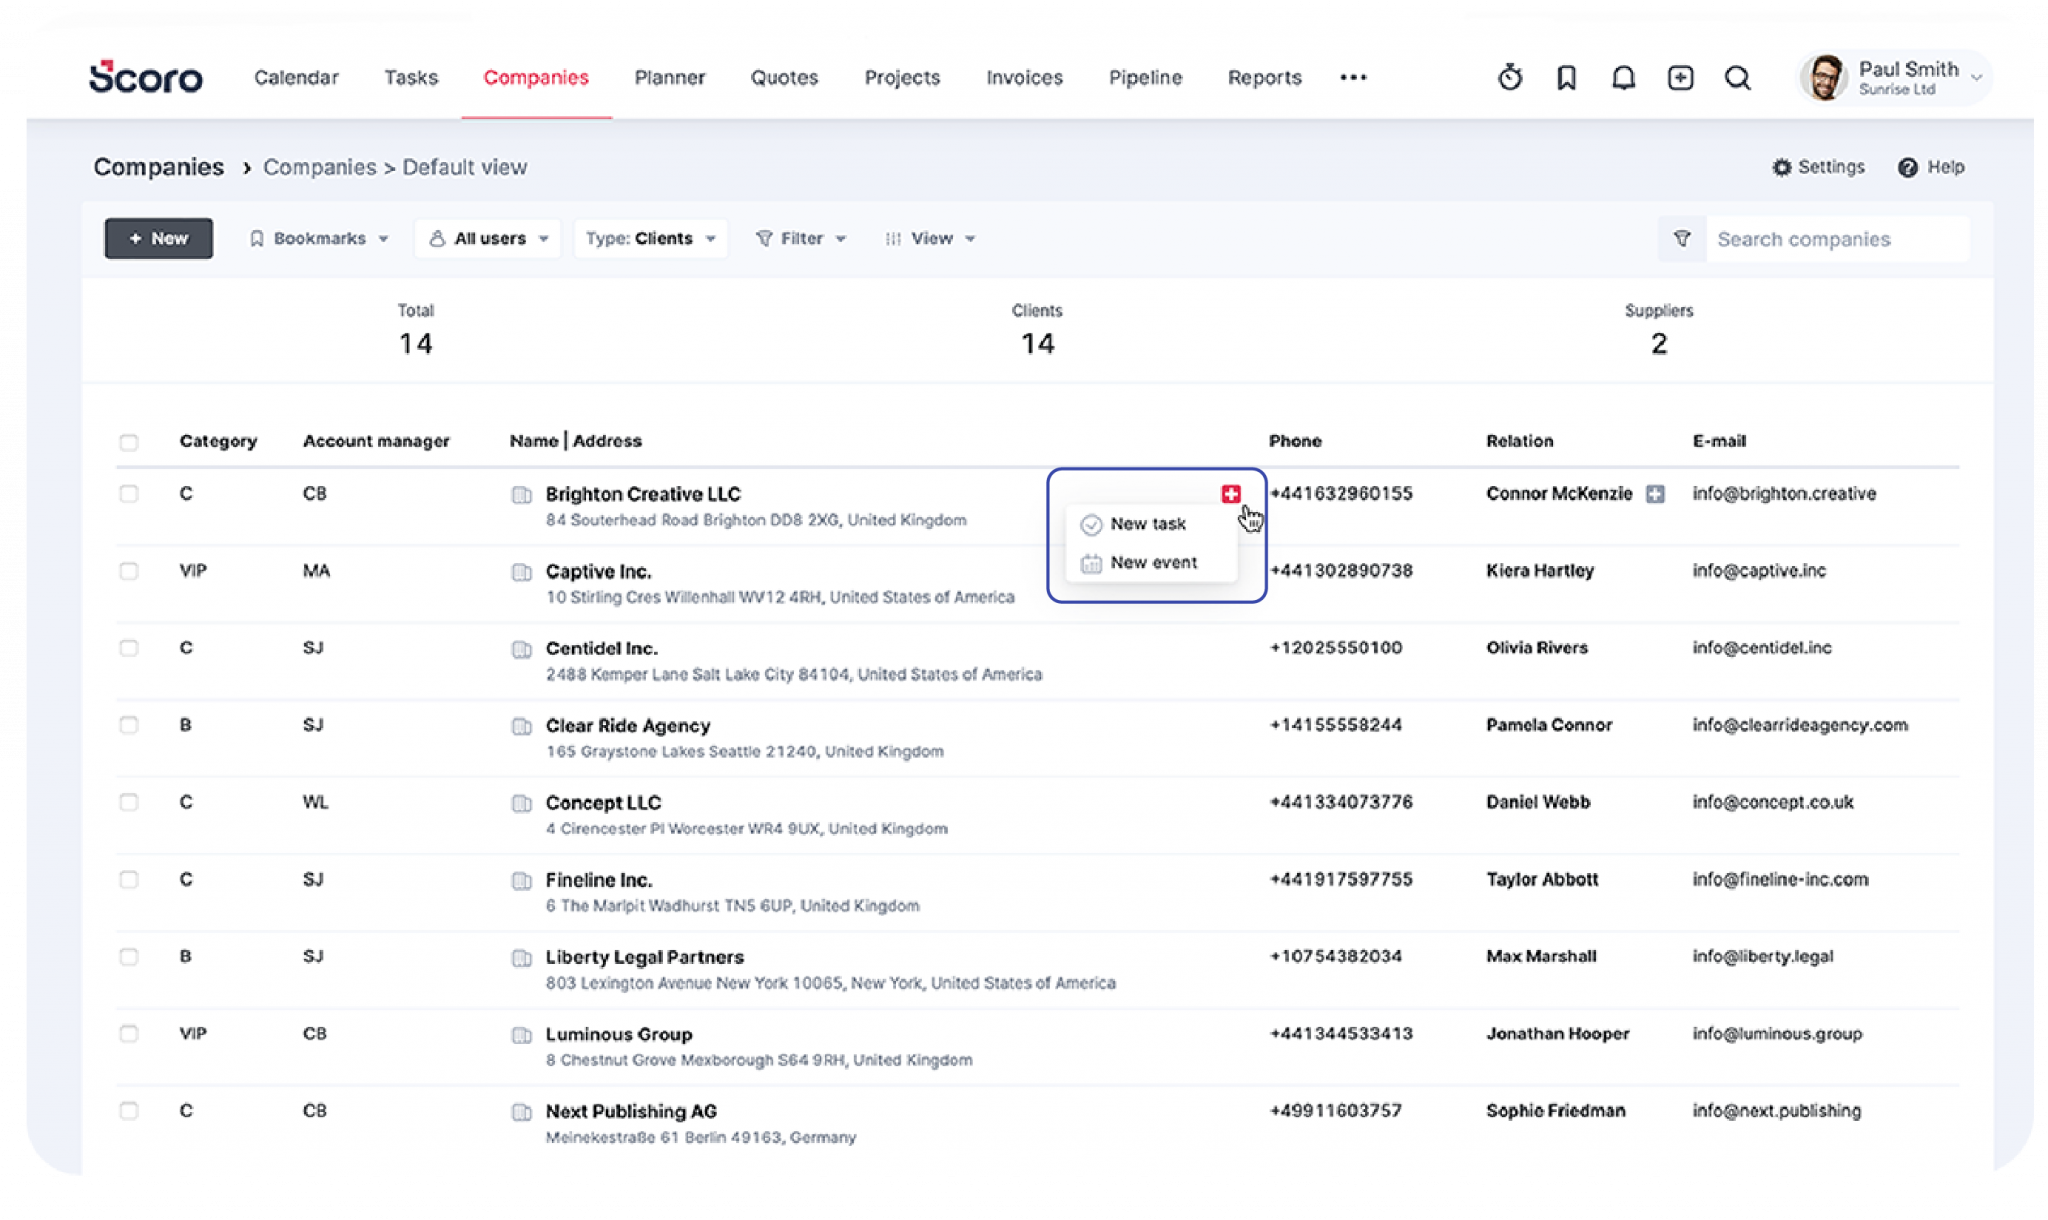Open the All users dropdown
The height and width of the screenshot is (1220, 2048).
(487, 238)
